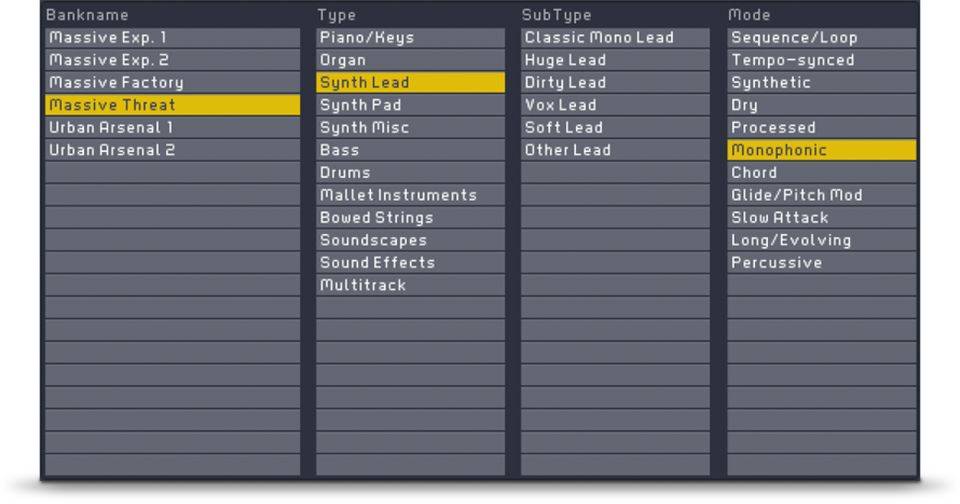Screen dimensions: 960x504
Task: Select Tempo-synced mode
Action: 821,60
